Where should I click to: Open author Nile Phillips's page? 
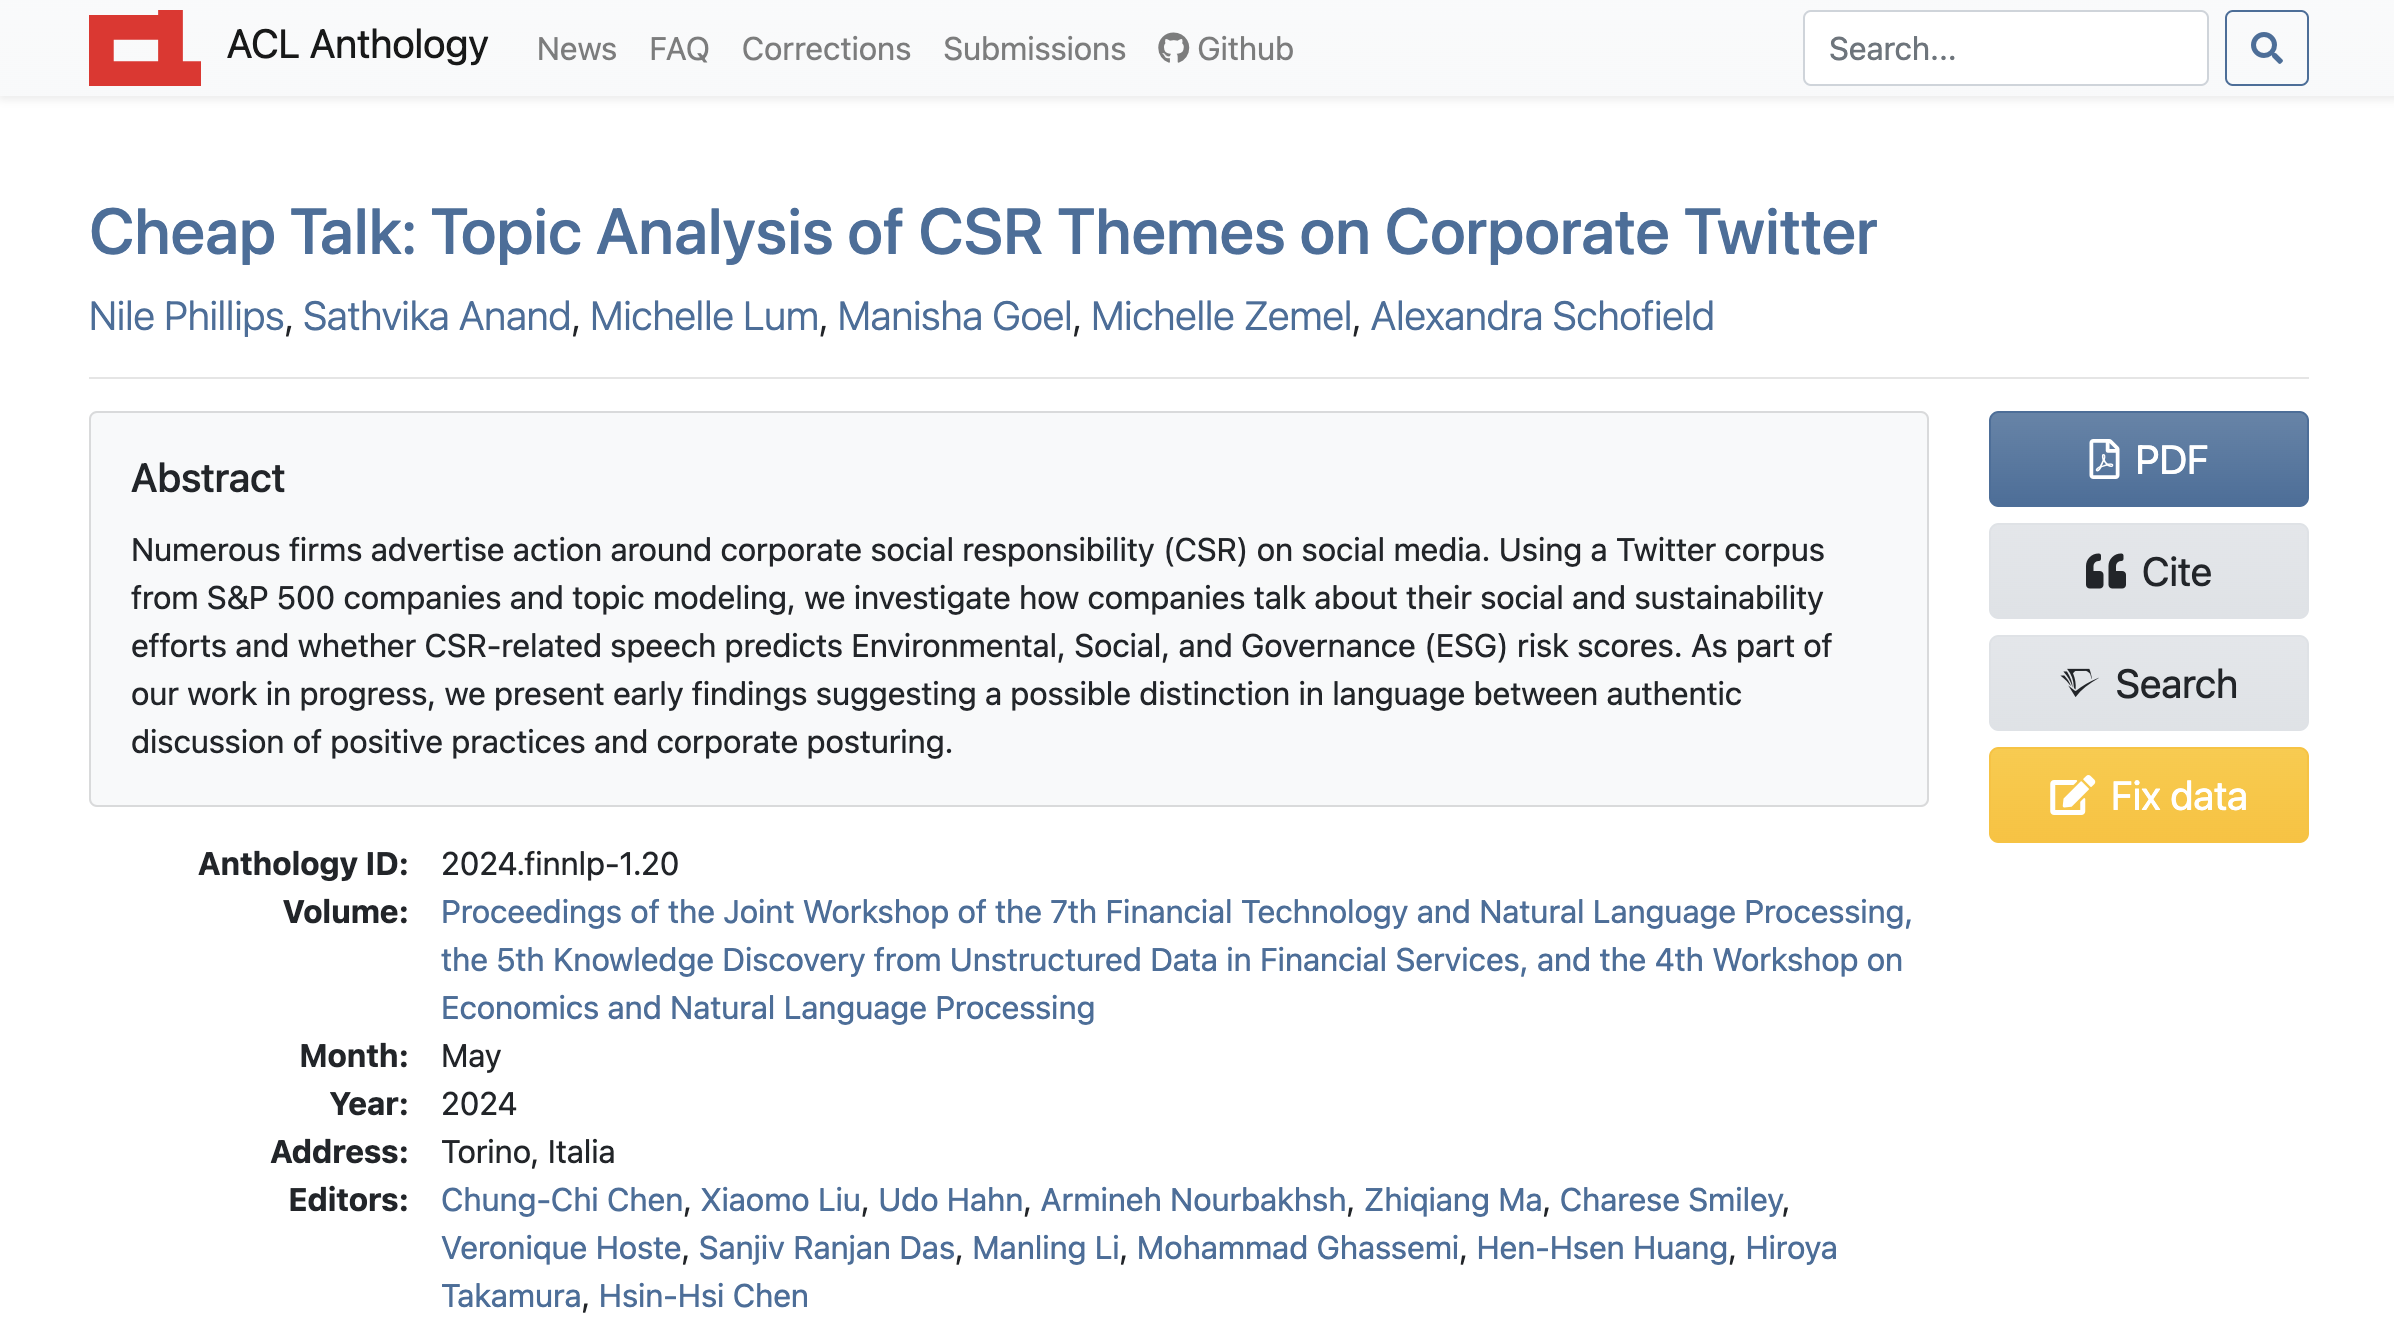pos(186,316)
